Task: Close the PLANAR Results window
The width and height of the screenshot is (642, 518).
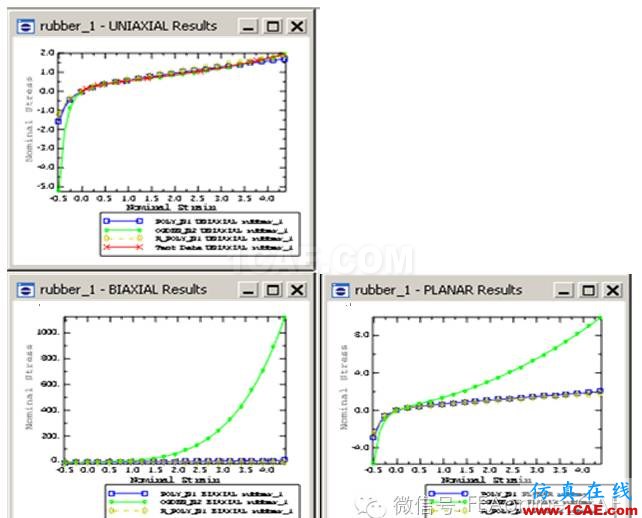Action: pyautogui.click(x=613, y=291)
